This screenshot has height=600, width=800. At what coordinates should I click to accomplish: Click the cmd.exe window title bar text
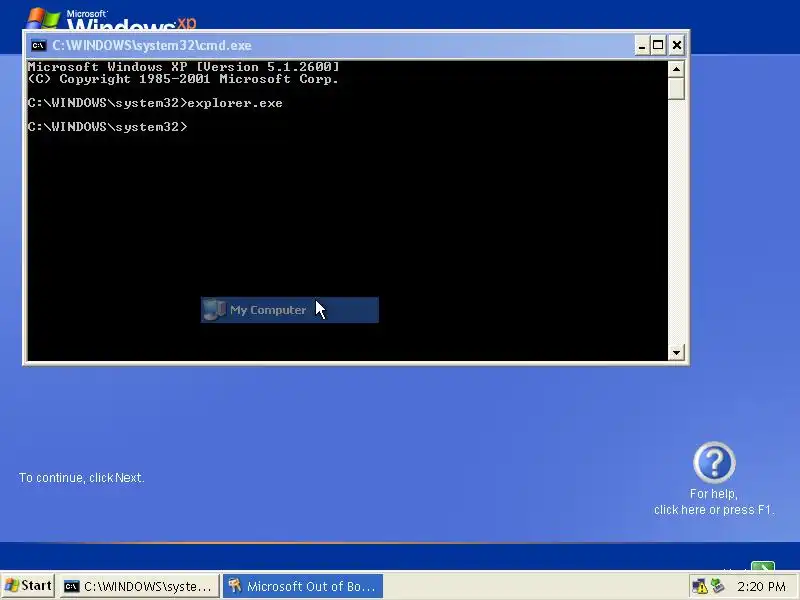(x=152, y=45)
